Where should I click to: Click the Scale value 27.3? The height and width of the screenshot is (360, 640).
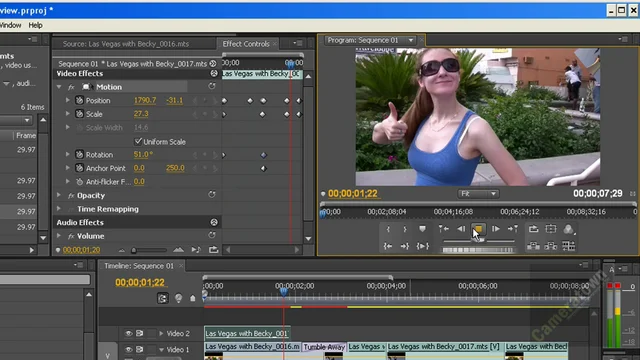[x=141, y=114]
